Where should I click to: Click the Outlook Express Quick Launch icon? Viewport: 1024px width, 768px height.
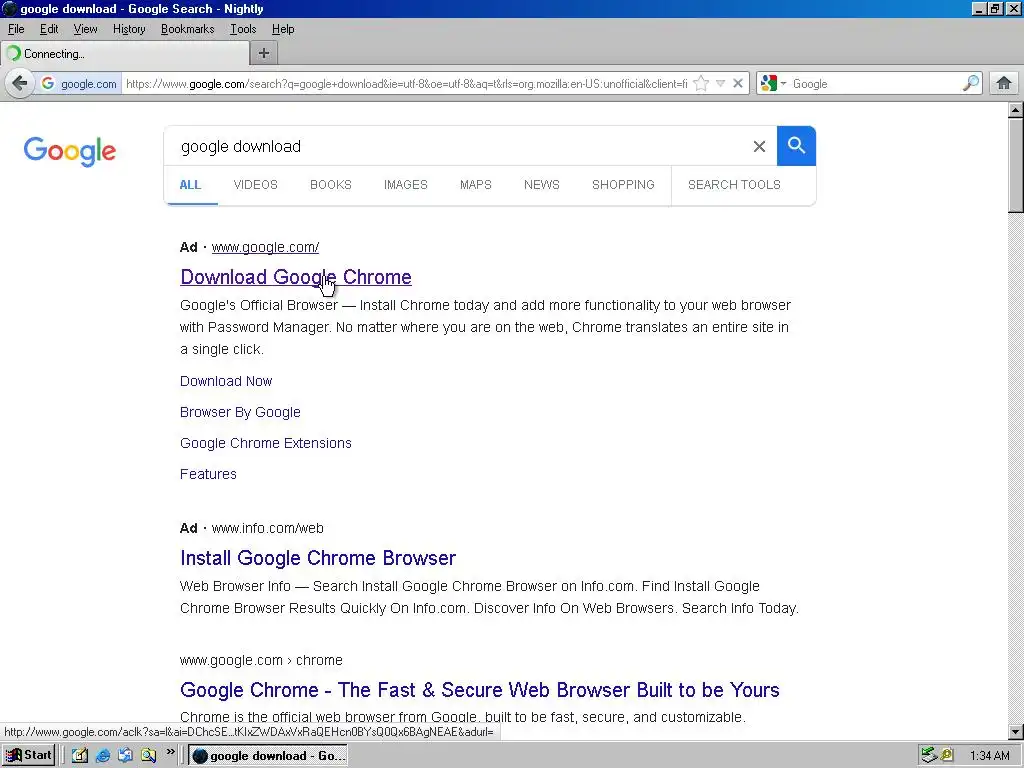[x=125, y=756]
